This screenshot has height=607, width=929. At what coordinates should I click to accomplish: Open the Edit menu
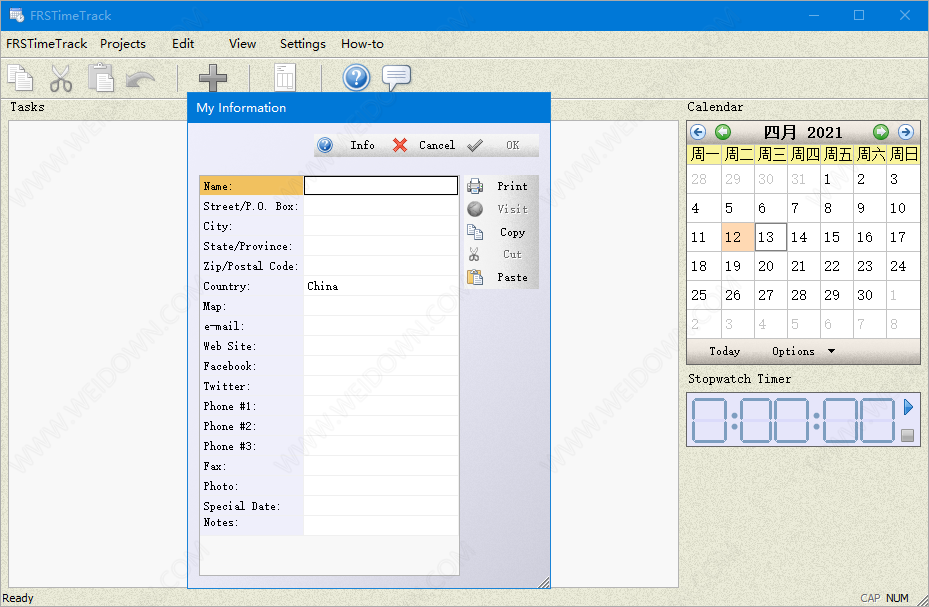tap(183, 44)
